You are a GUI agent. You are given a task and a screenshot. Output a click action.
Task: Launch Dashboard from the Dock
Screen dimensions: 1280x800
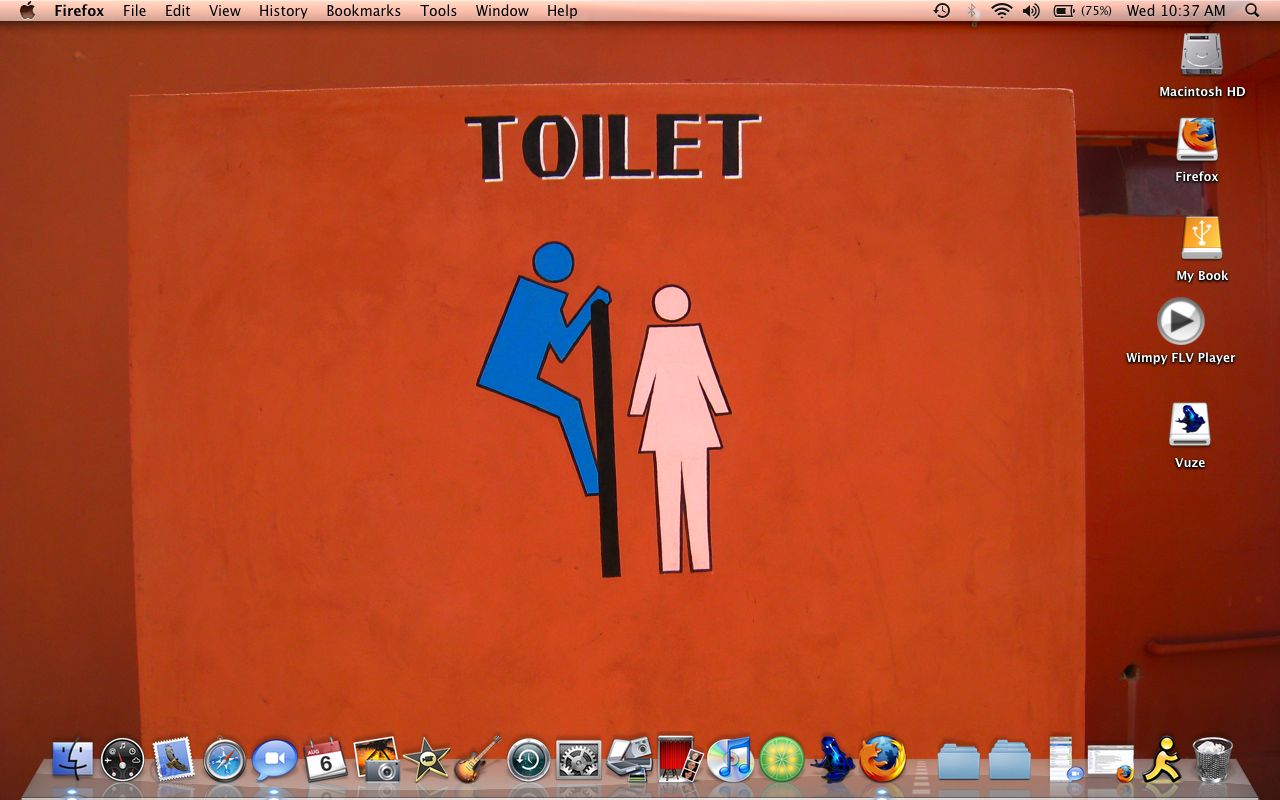122,760
